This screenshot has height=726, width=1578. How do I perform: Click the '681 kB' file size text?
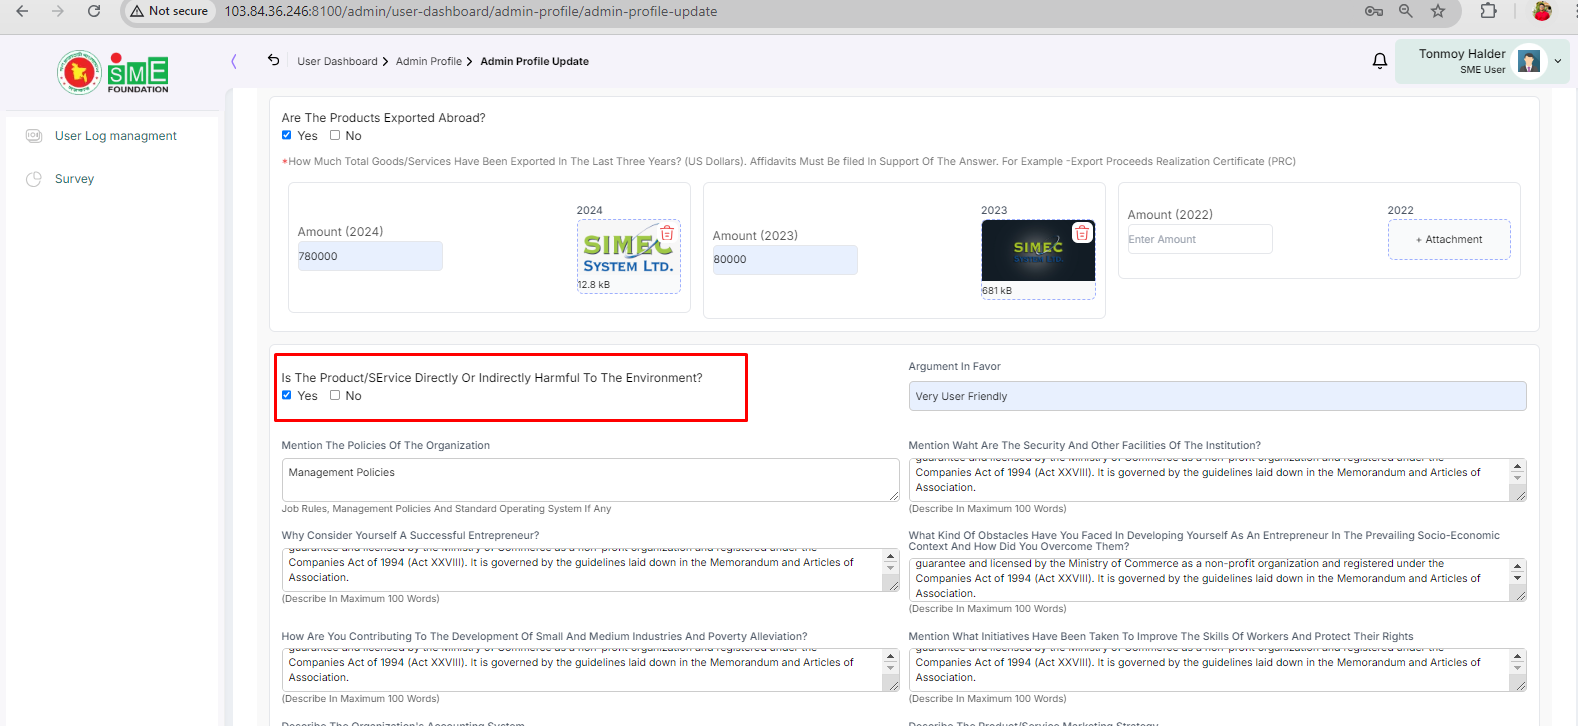pos(997,291)
